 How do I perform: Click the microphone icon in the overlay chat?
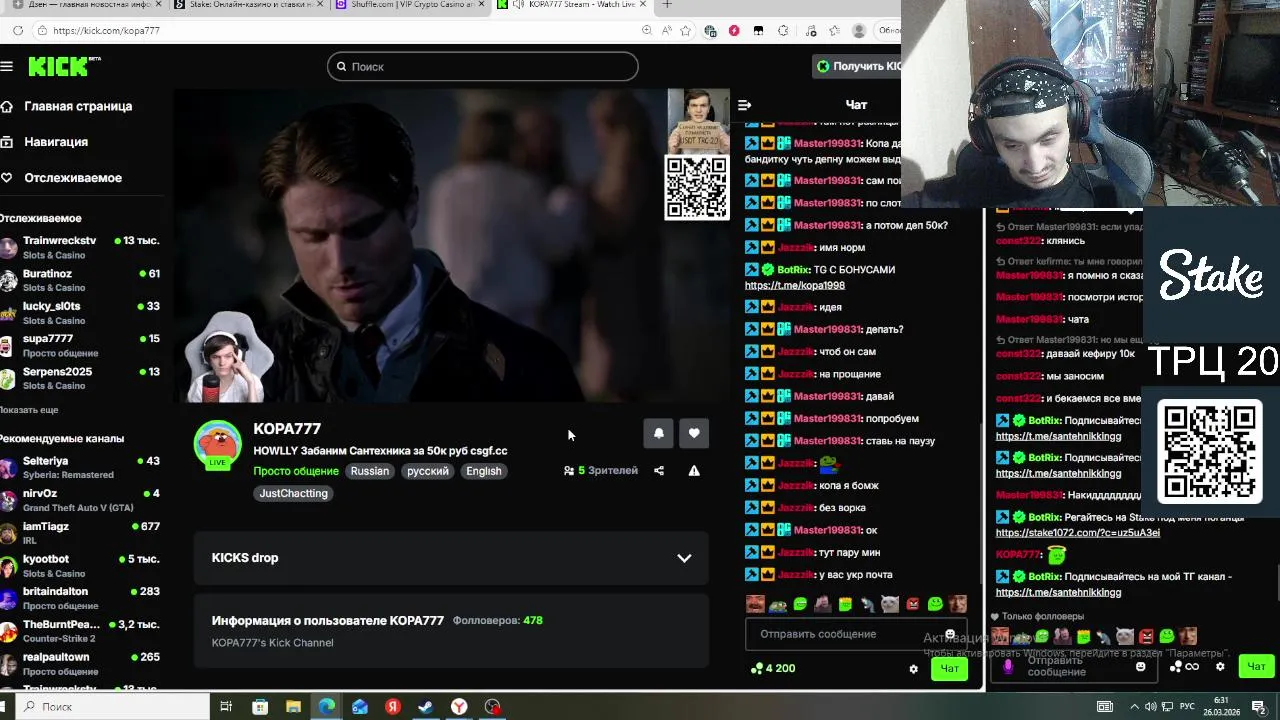1008,667
